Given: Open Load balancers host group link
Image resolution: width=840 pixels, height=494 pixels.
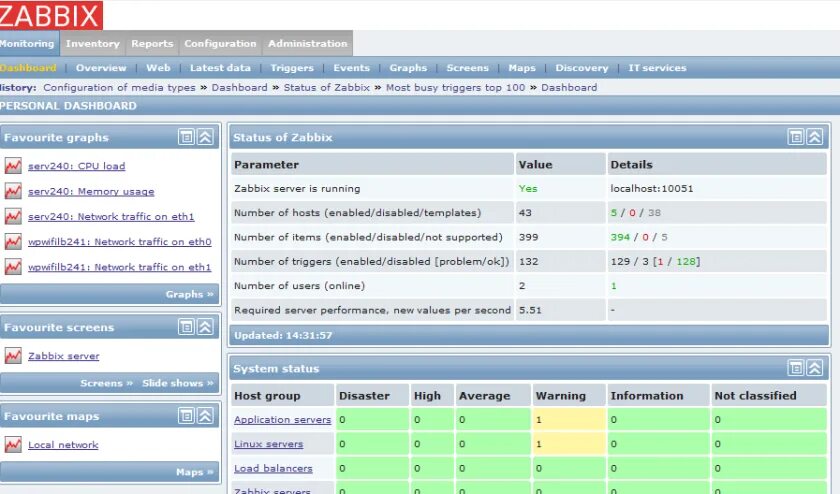Looking at the screenshot, I should pos(273,468).
